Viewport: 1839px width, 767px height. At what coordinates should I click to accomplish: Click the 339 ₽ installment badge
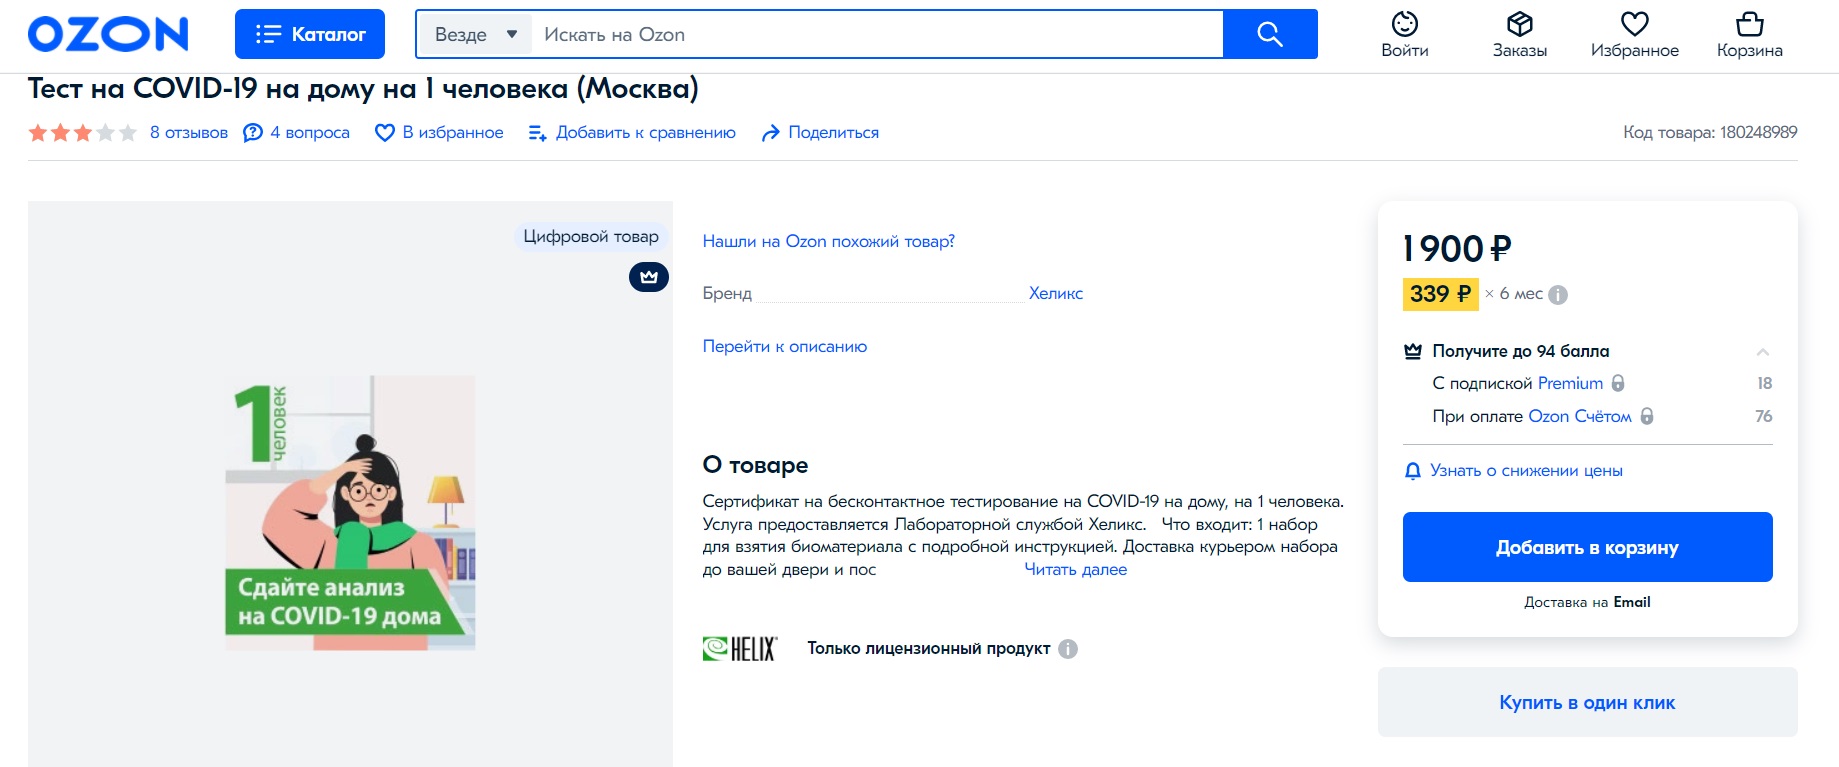pyautogui.click(x=1440, y=294)
